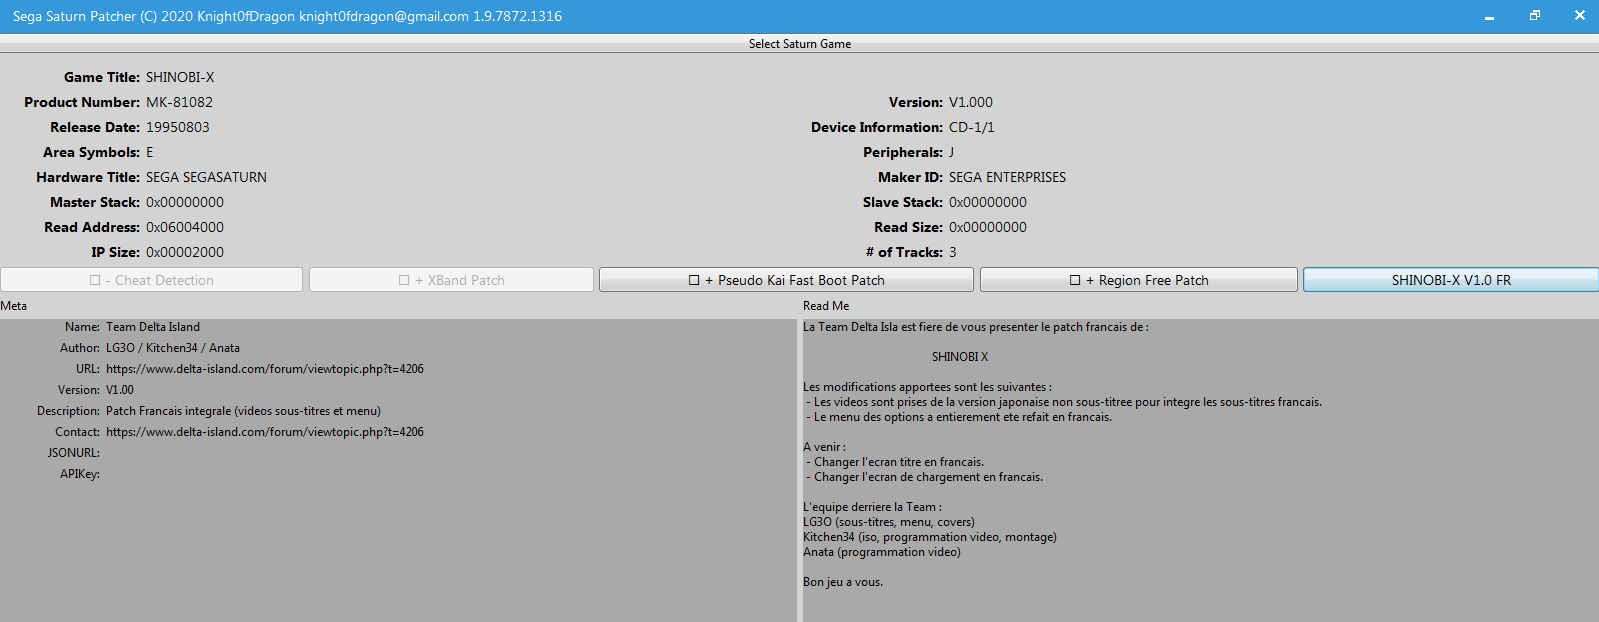Click the Read Me line 'Bon jeu a vous.'
The image size is (1599, 622).
click(843, 582)
